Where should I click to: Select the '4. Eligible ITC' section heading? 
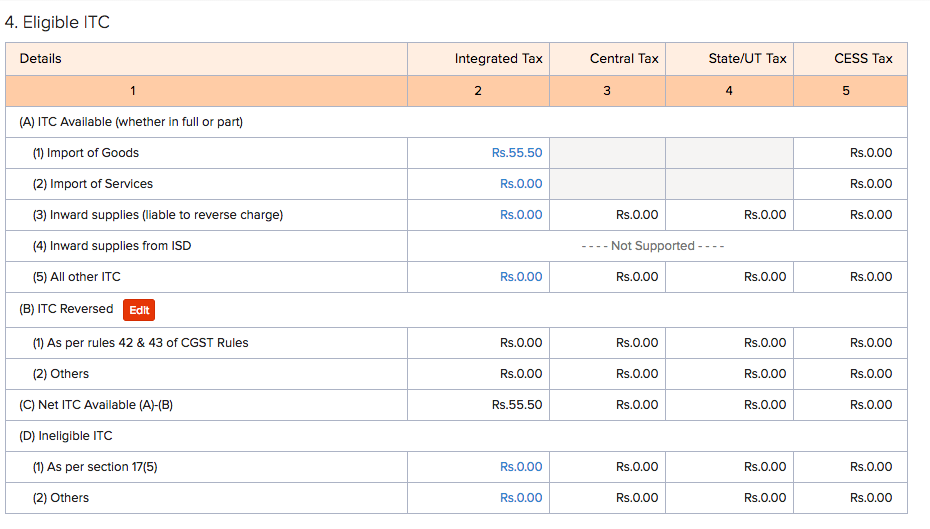[57, 22]
